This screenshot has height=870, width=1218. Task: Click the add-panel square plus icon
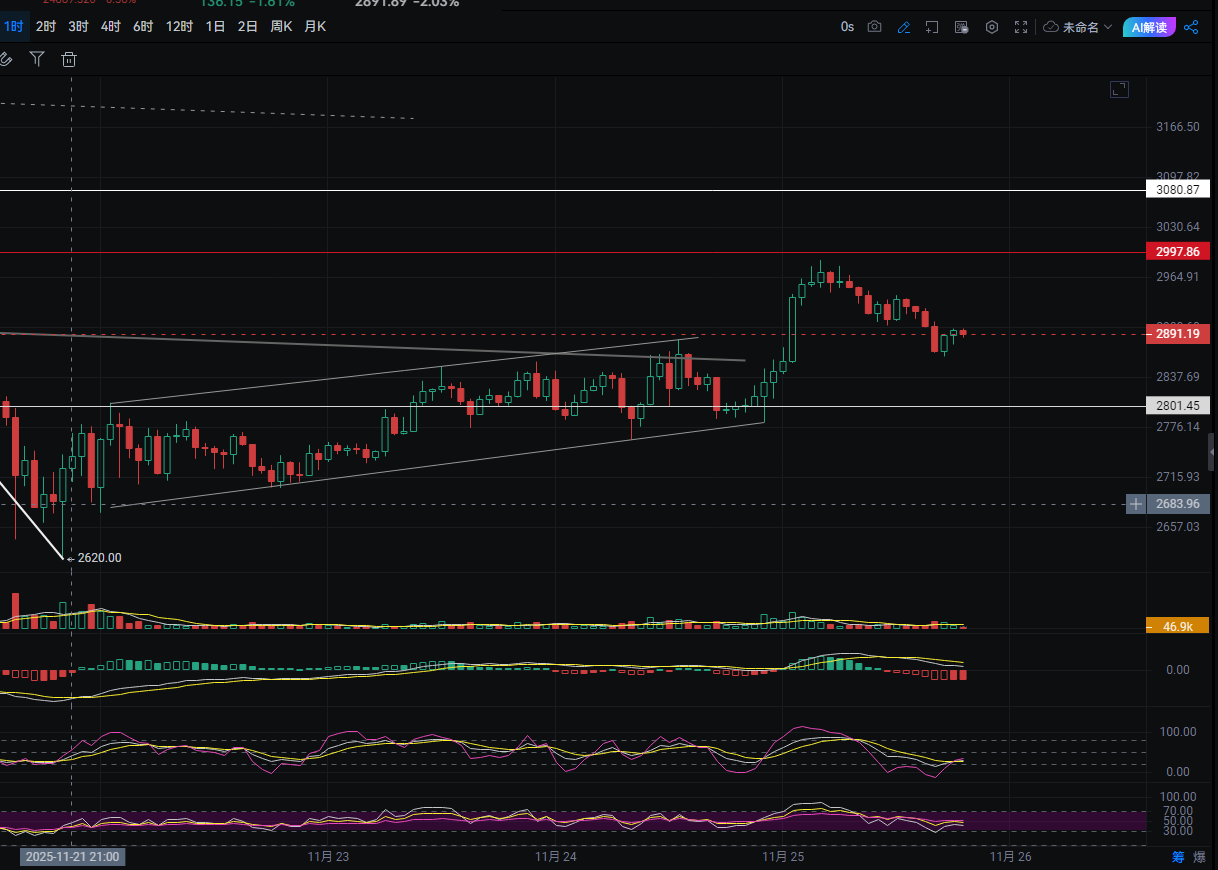[x=932, y=27]
